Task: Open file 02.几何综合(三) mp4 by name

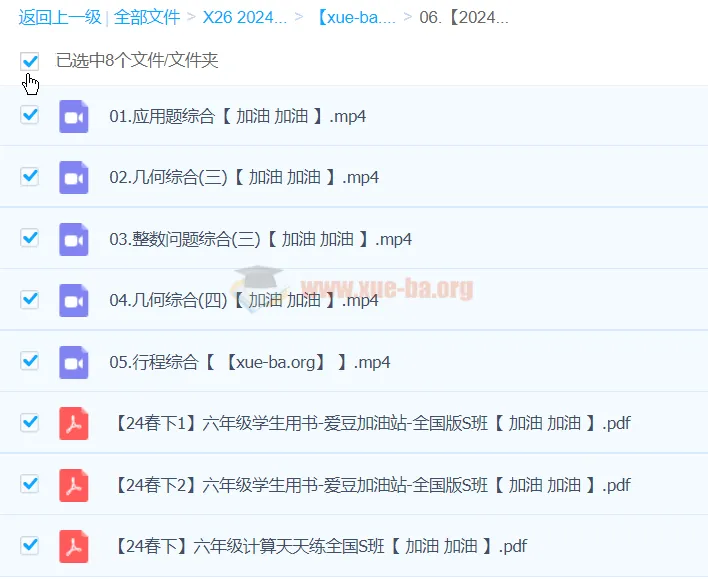Action: coord(244,178)
